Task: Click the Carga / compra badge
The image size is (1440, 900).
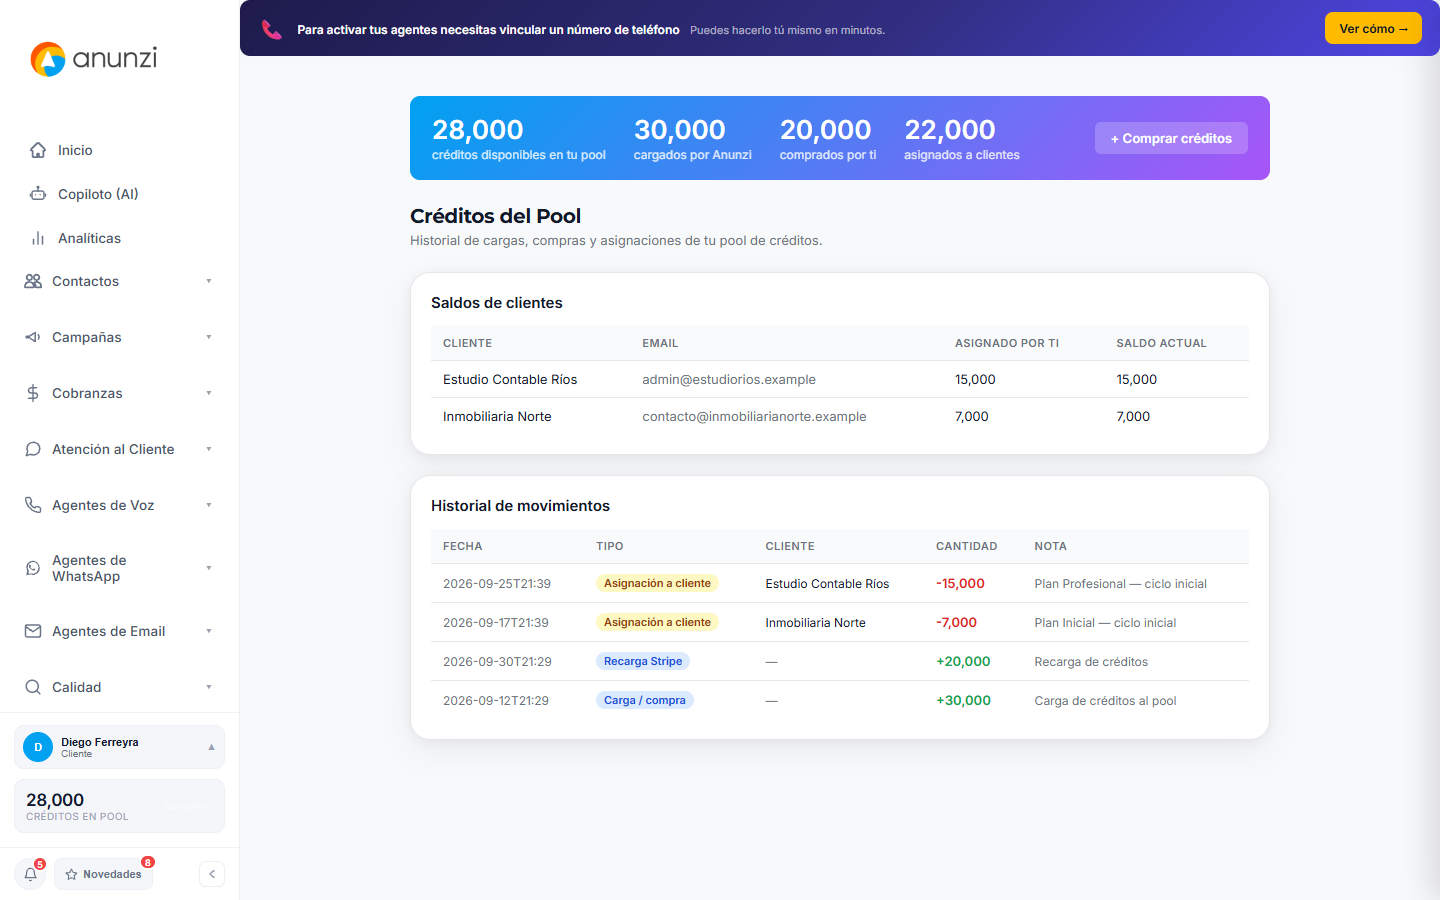Action: pyautogui.click(x=645, y=700)
